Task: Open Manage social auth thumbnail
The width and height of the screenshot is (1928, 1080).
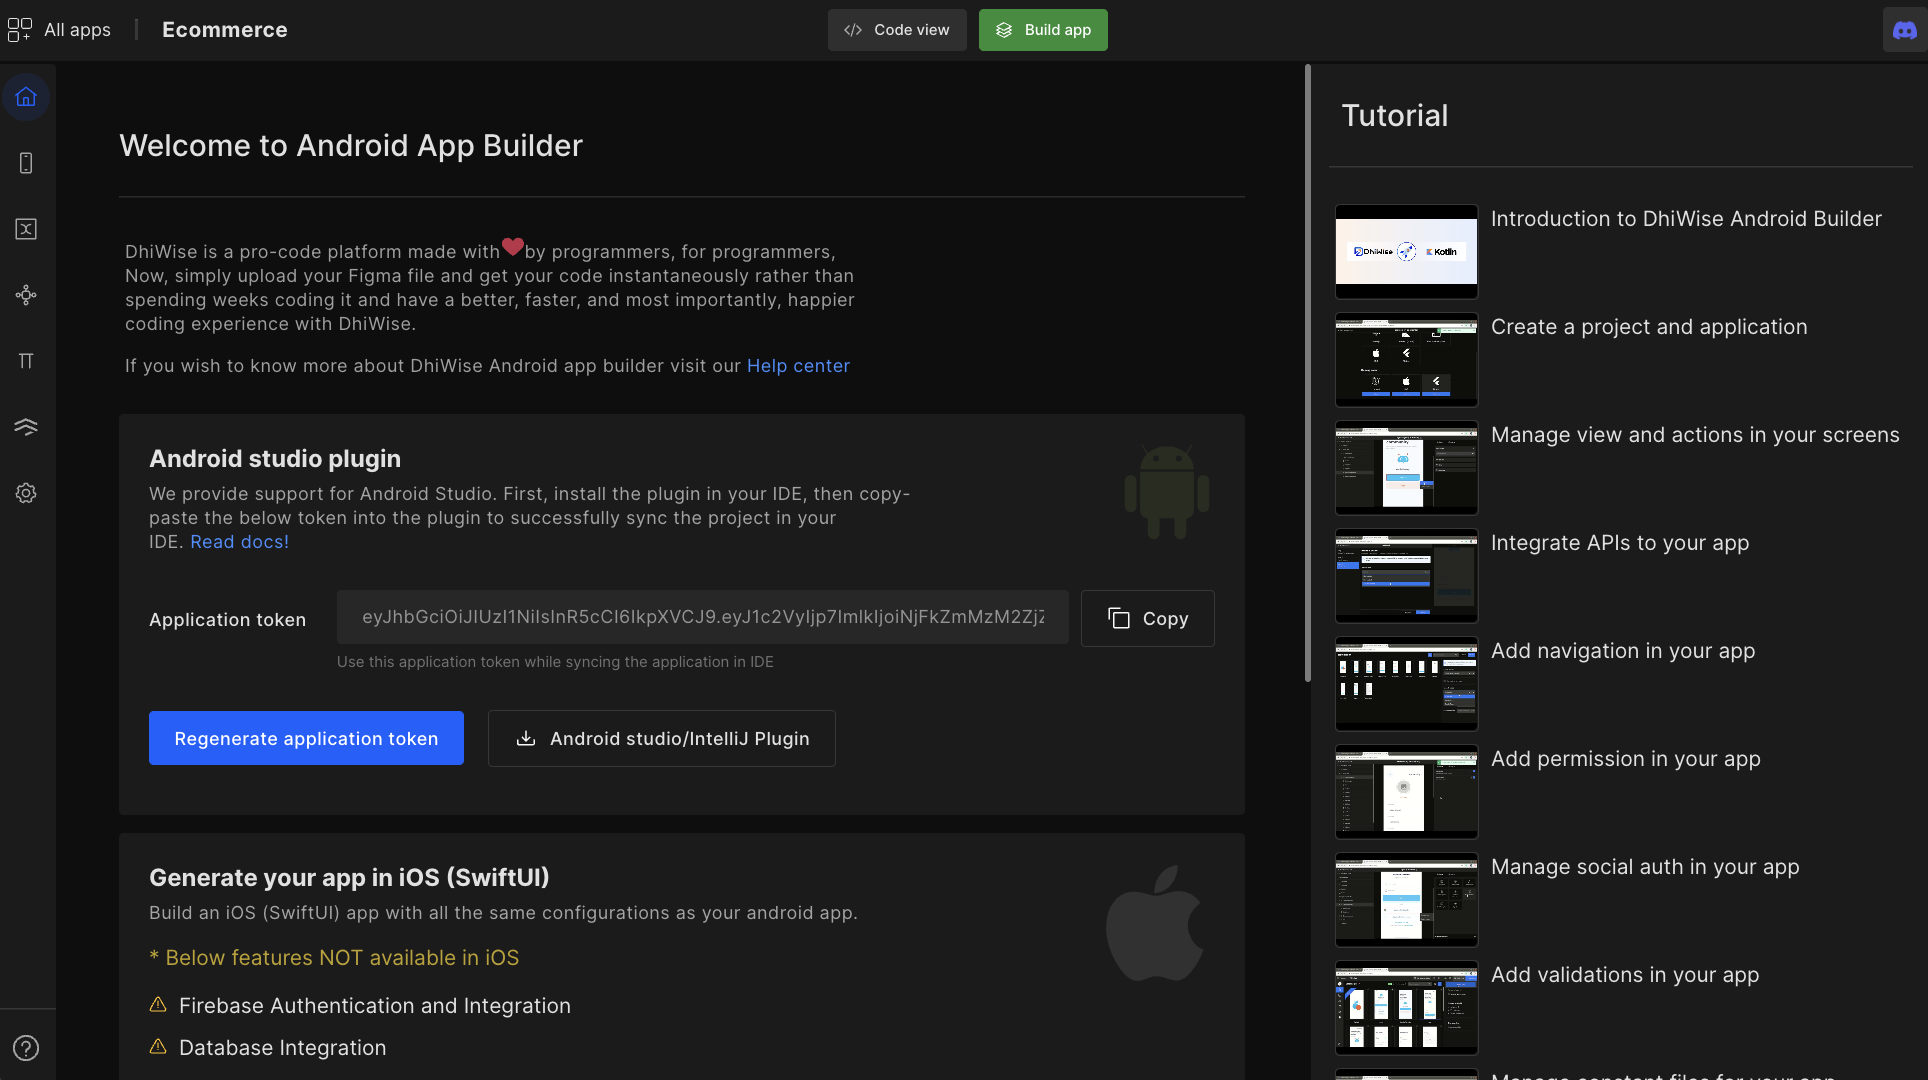Action: pyautogui.click(x=1406, y=899)
